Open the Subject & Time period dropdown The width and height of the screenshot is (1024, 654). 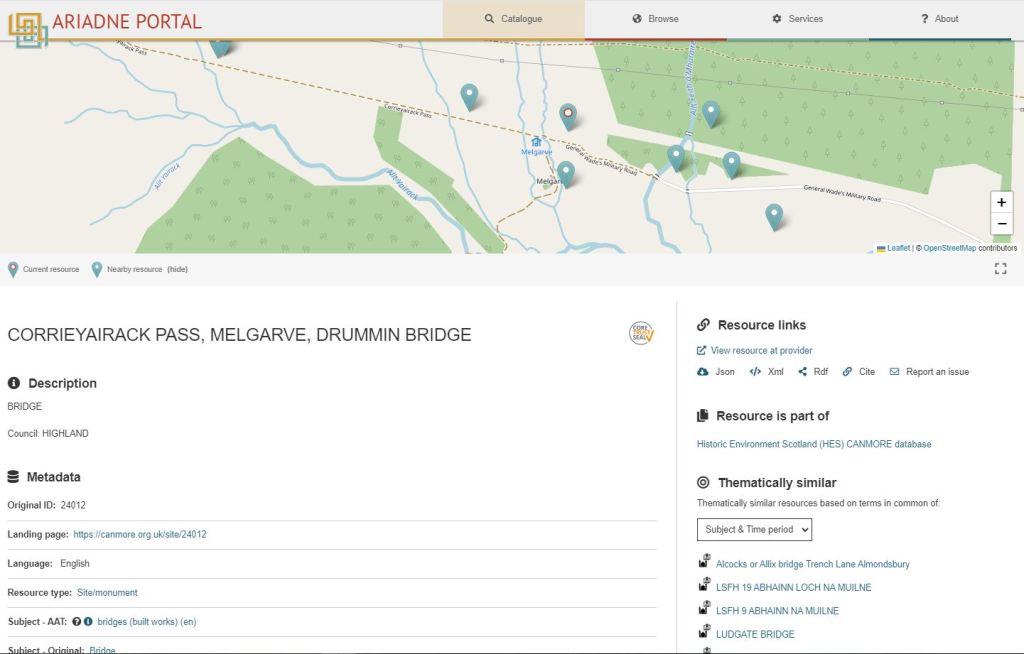(x=754, y=529)
